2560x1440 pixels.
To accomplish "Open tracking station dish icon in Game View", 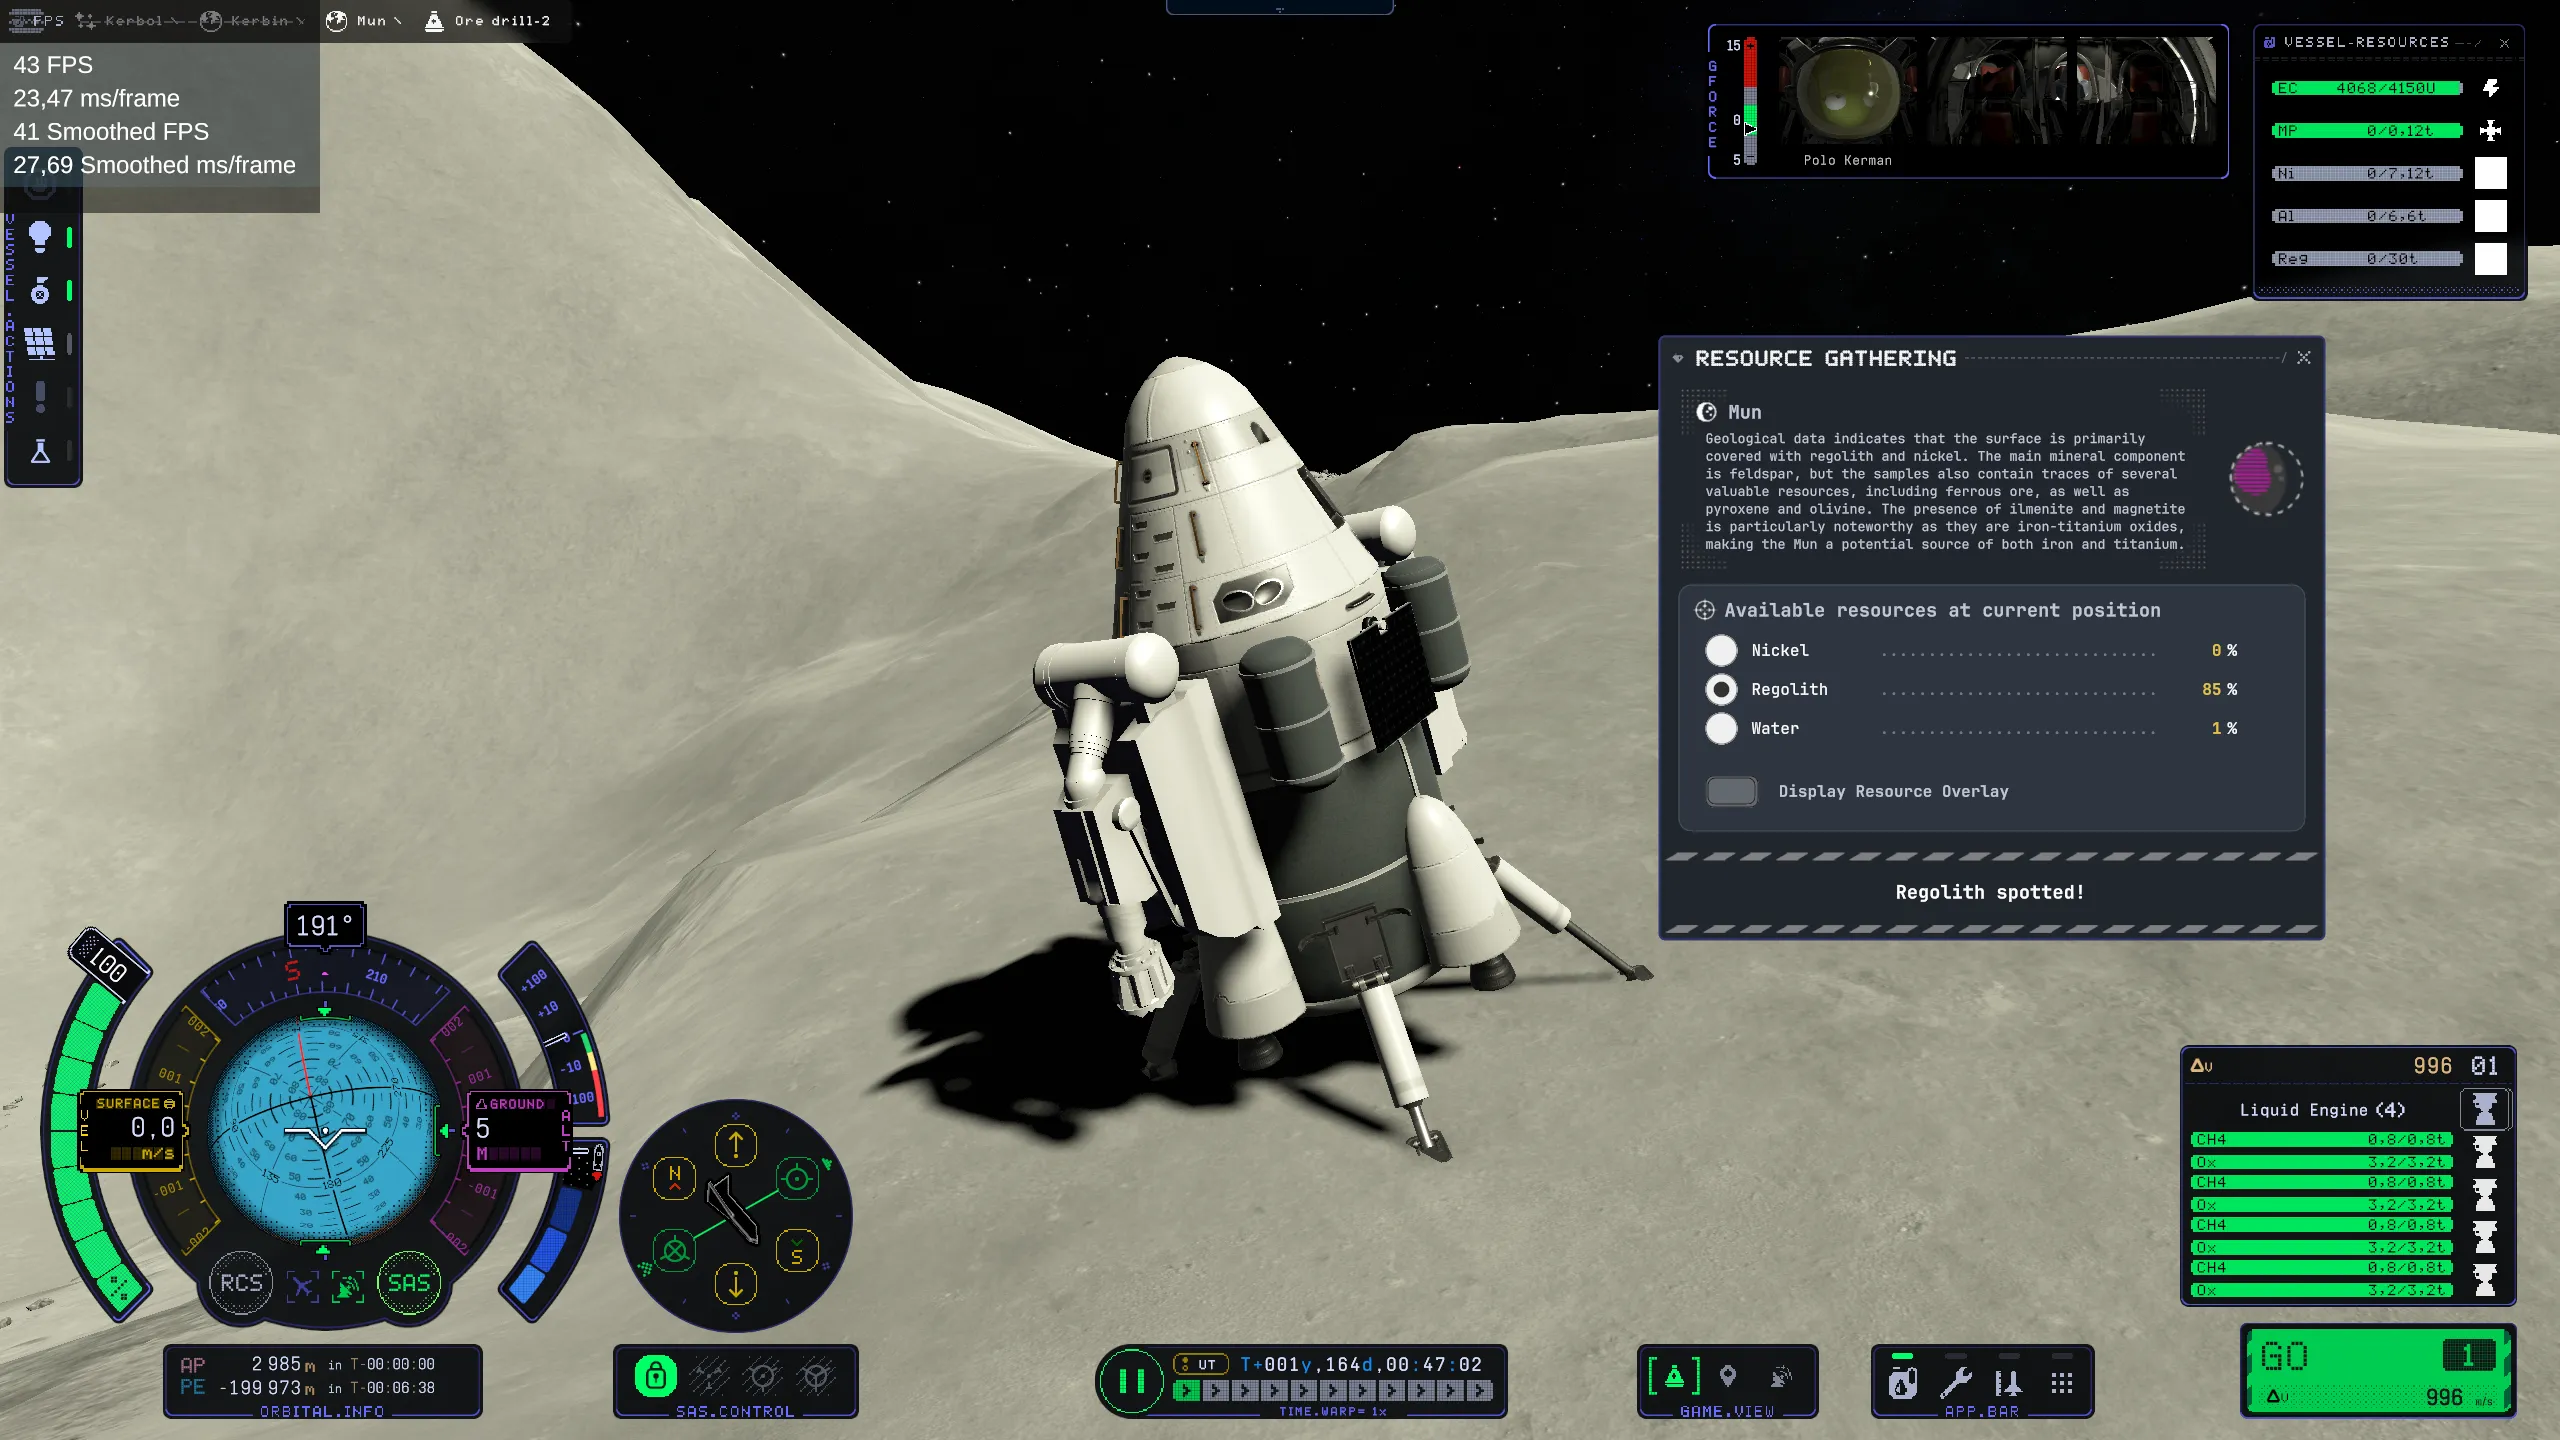I will tap(1781, 1377).
